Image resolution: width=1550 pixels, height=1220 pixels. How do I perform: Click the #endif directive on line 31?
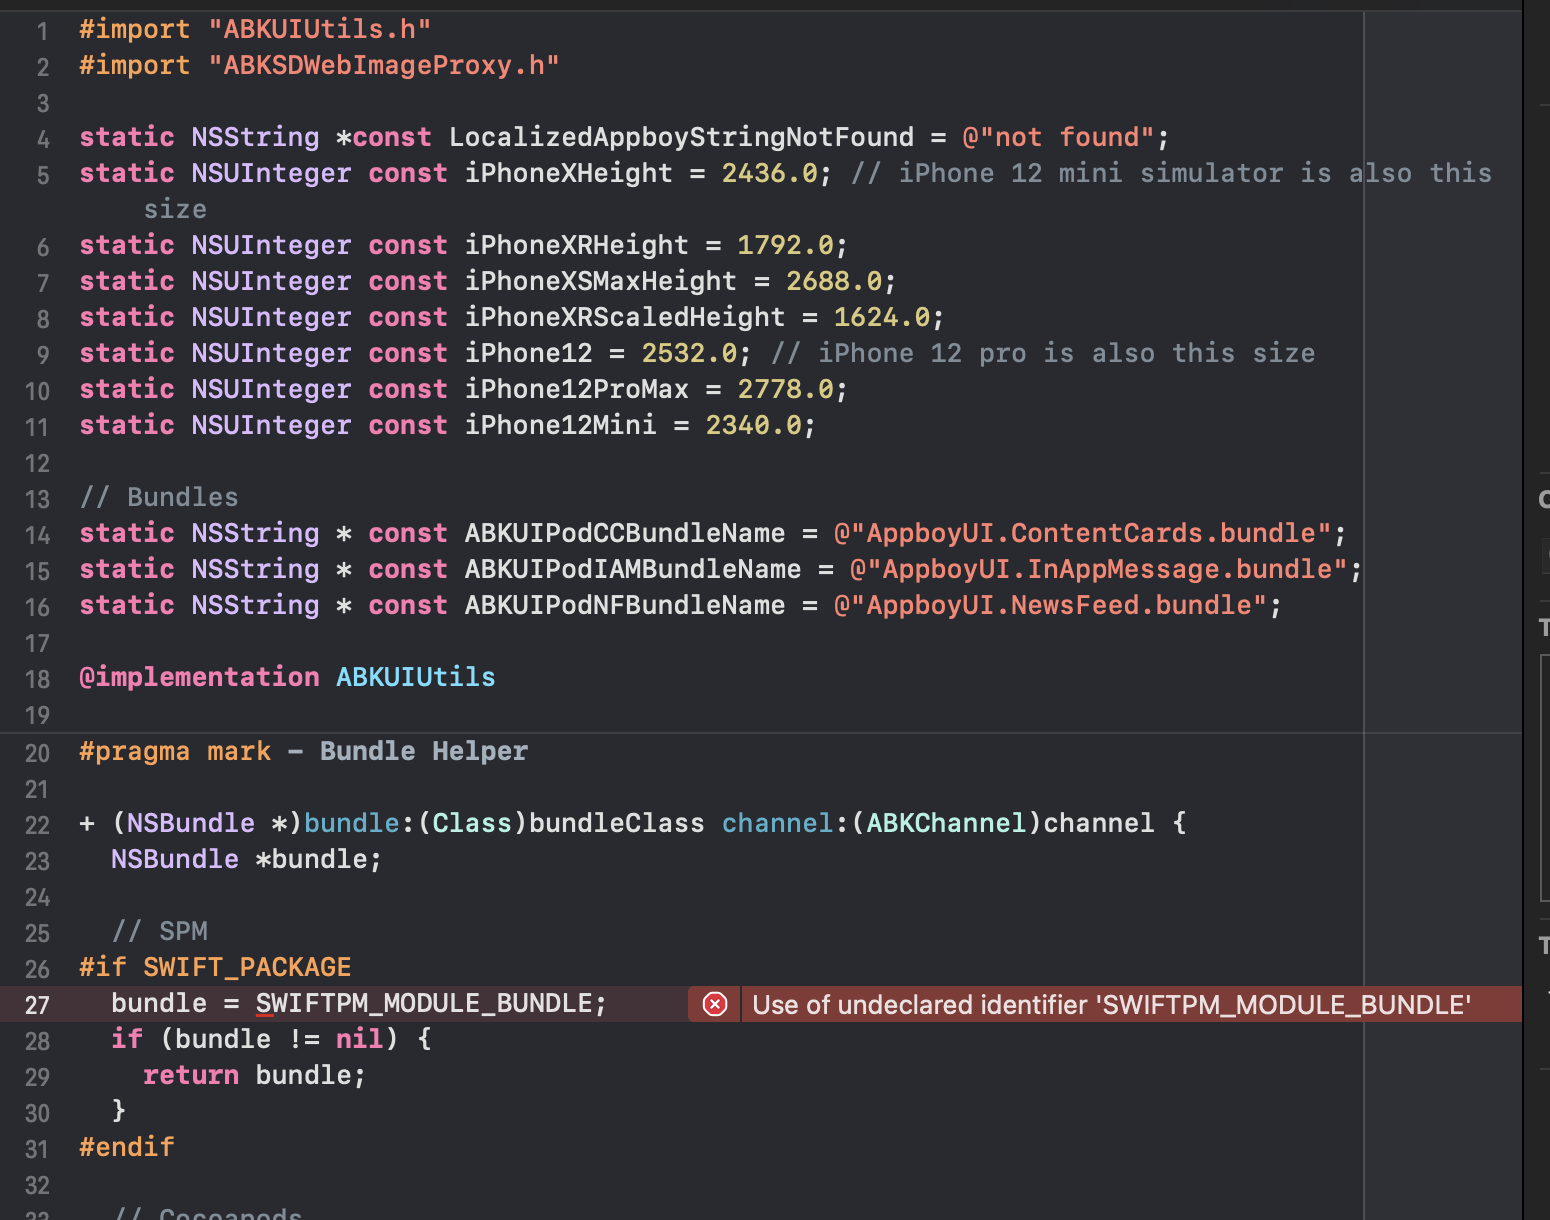[x=127, y=1147]
